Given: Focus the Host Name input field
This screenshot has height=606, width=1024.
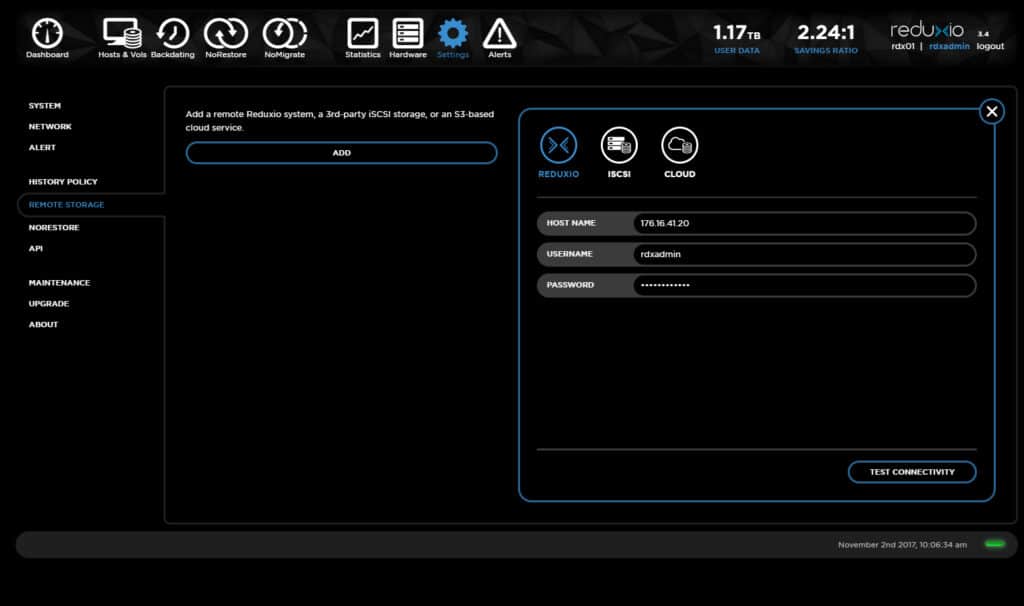Looking at the screenshot, I should (x=804, y=223).
